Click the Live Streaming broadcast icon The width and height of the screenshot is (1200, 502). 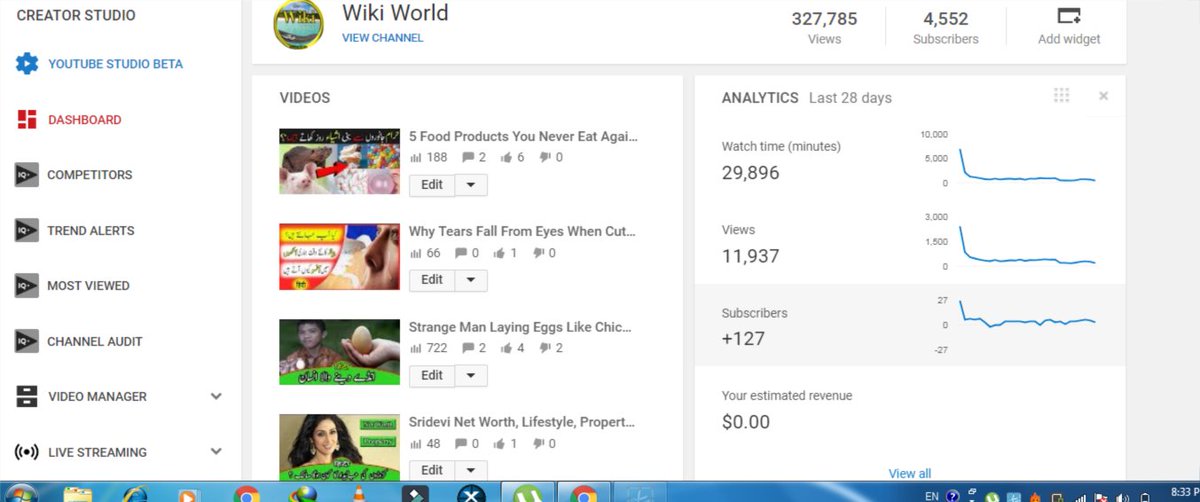tap(27, 452)
